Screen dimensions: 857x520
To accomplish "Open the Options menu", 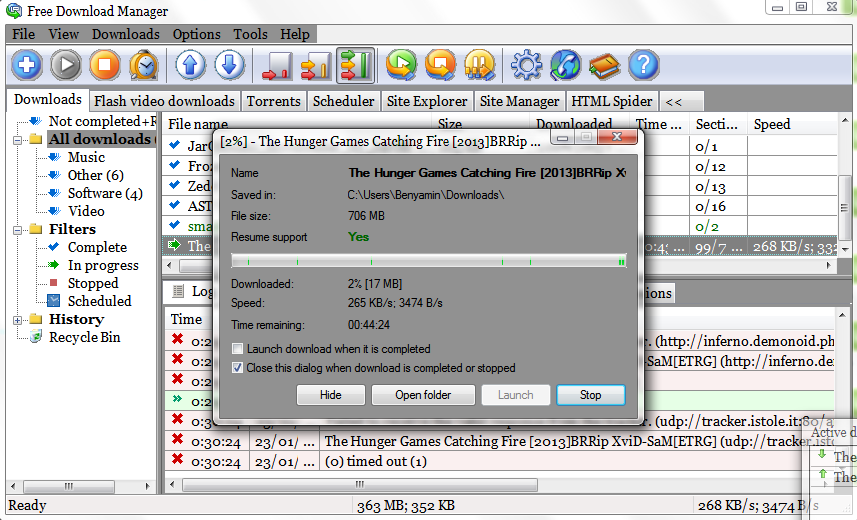I will tap(197, 34).
